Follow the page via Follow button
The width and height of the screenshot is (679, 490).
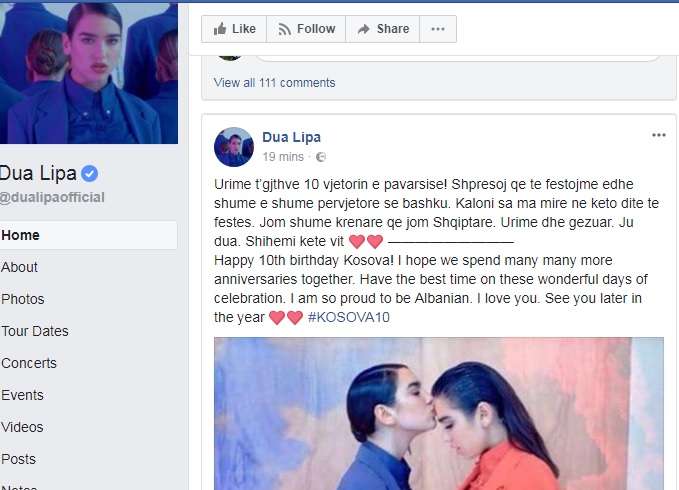(306, 29)
